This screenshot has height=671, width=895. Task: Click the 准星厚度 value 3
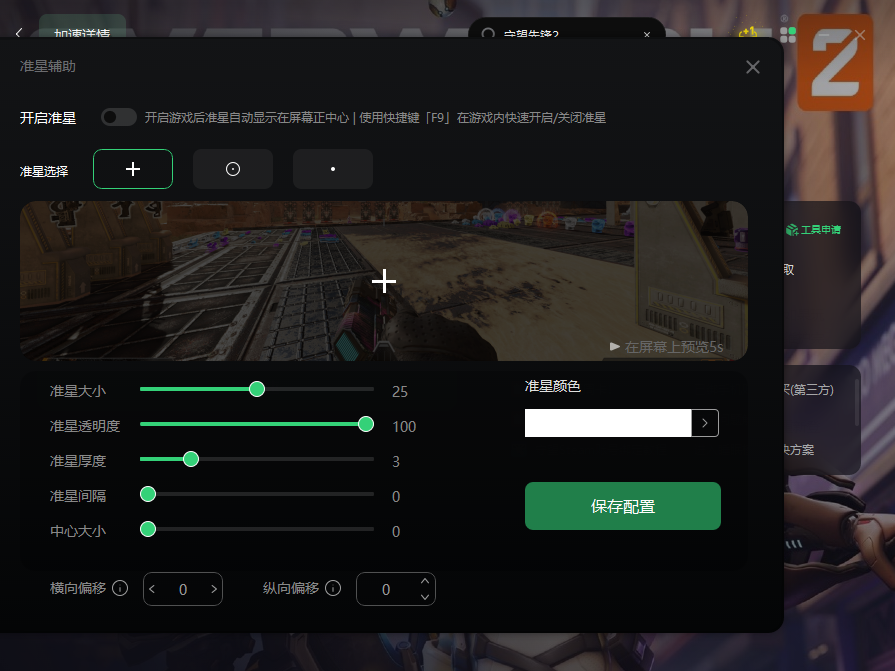[x=396, y=461]
